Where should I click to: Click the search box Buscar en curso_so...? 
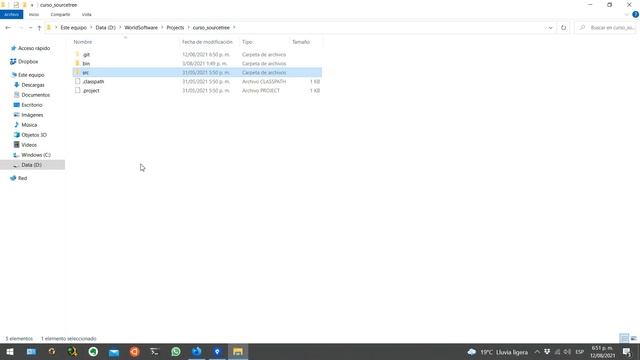606,28
